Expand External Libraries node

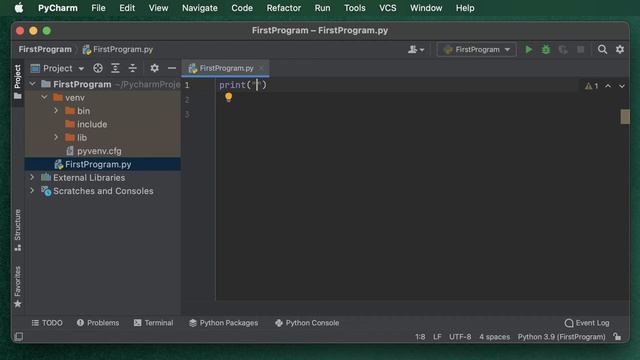tap(32, 178)
